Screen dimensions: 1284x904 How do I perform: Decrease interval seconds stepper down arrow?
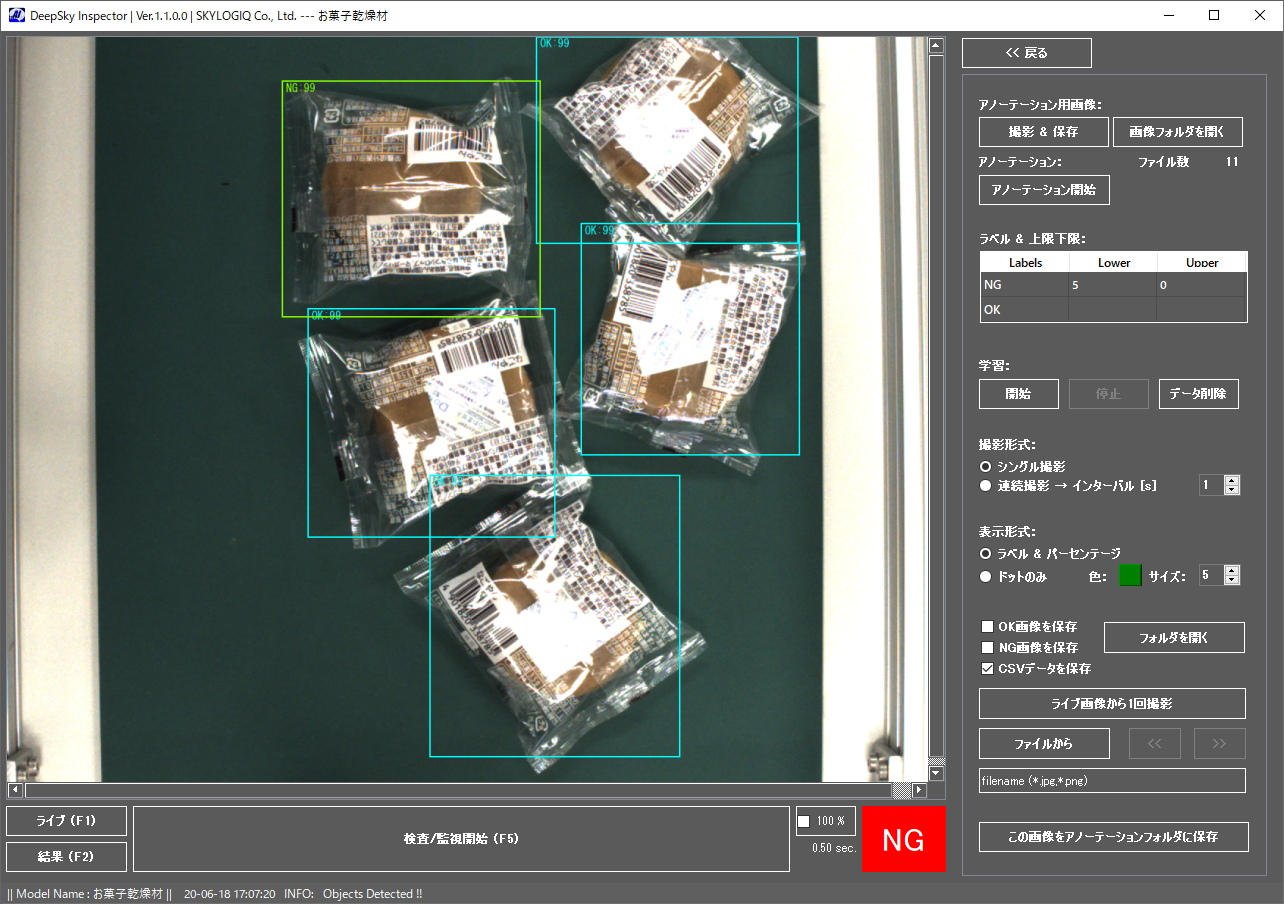point(1232,490)
